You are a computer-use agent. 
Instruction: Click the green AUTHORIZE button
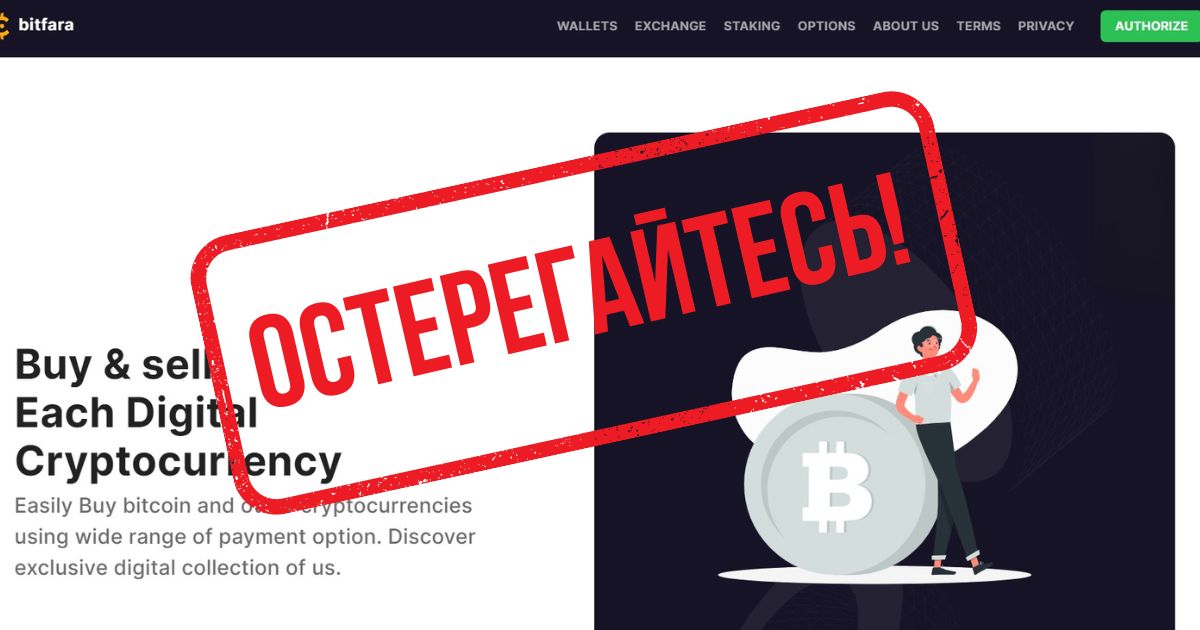click(1150, 26)
